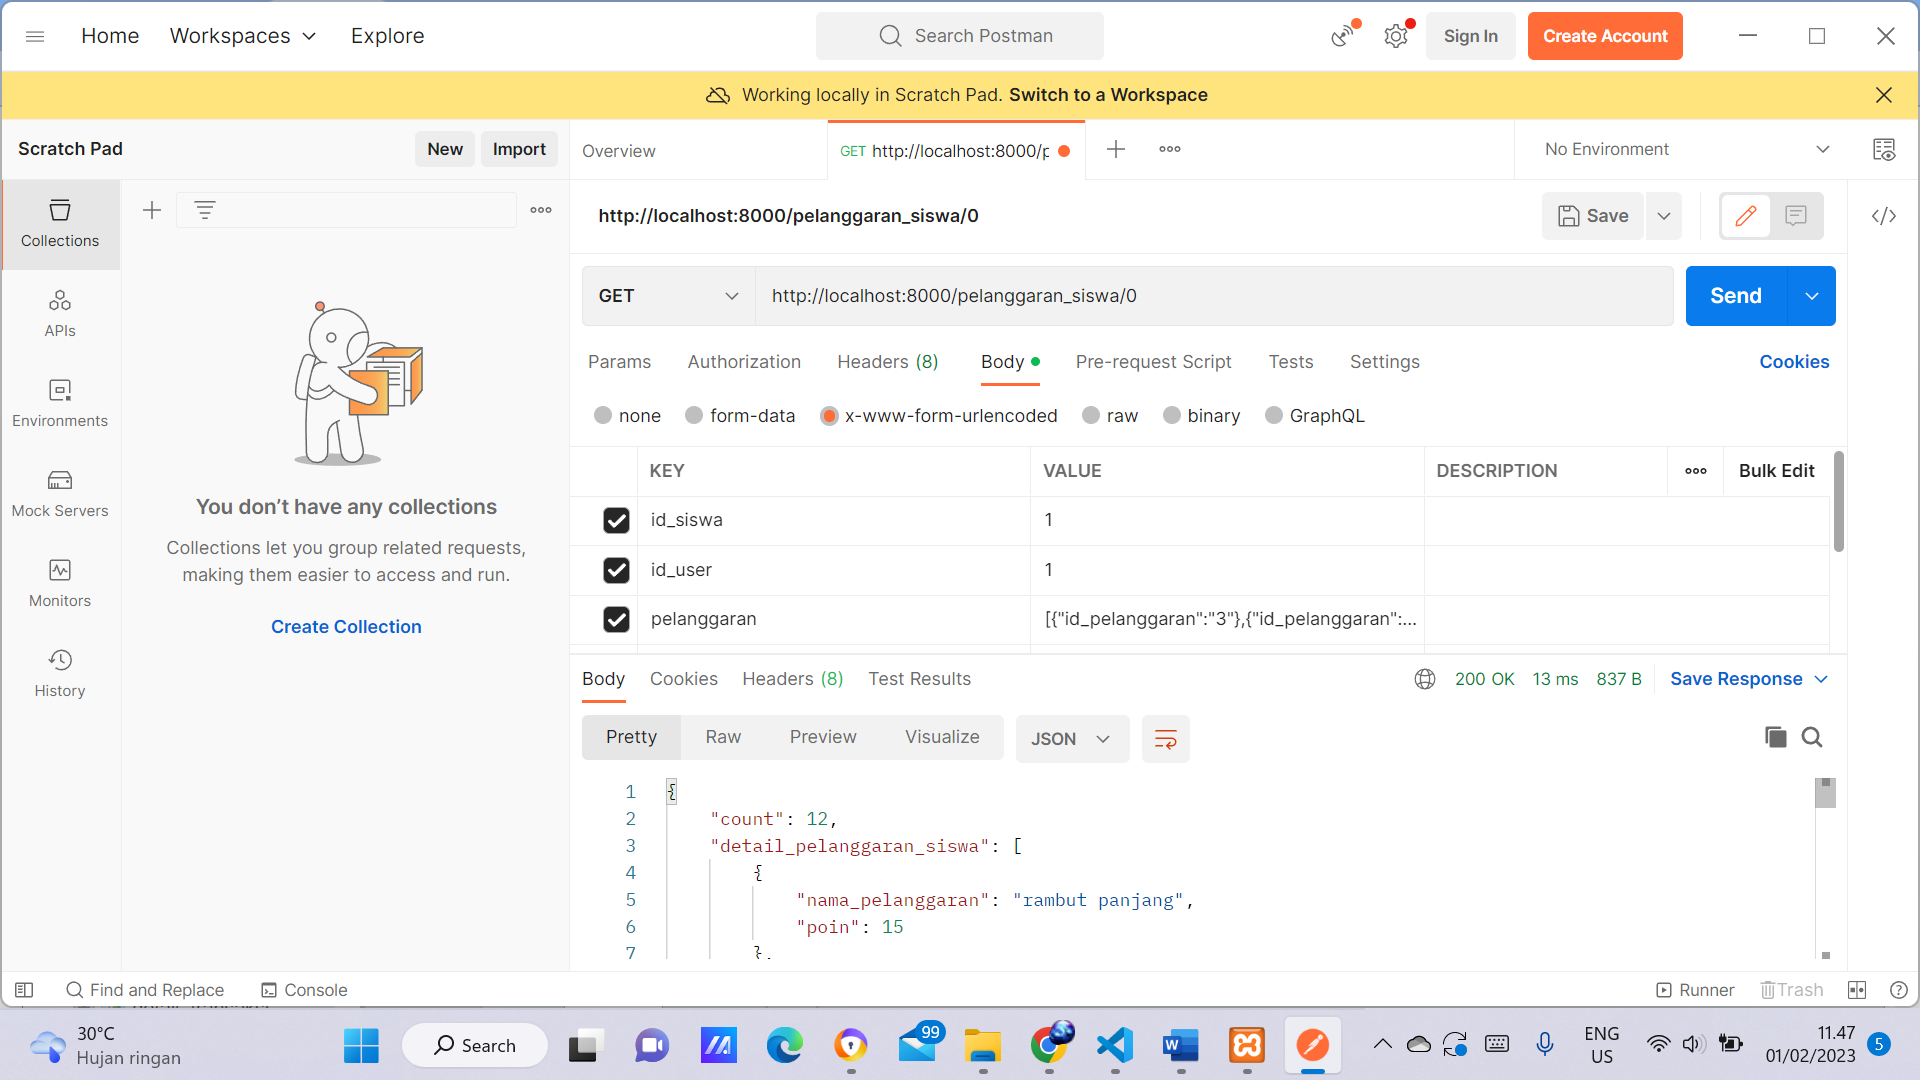Open the Postman Console
Screen dimensions: 1920x1080
coord(304,990)
